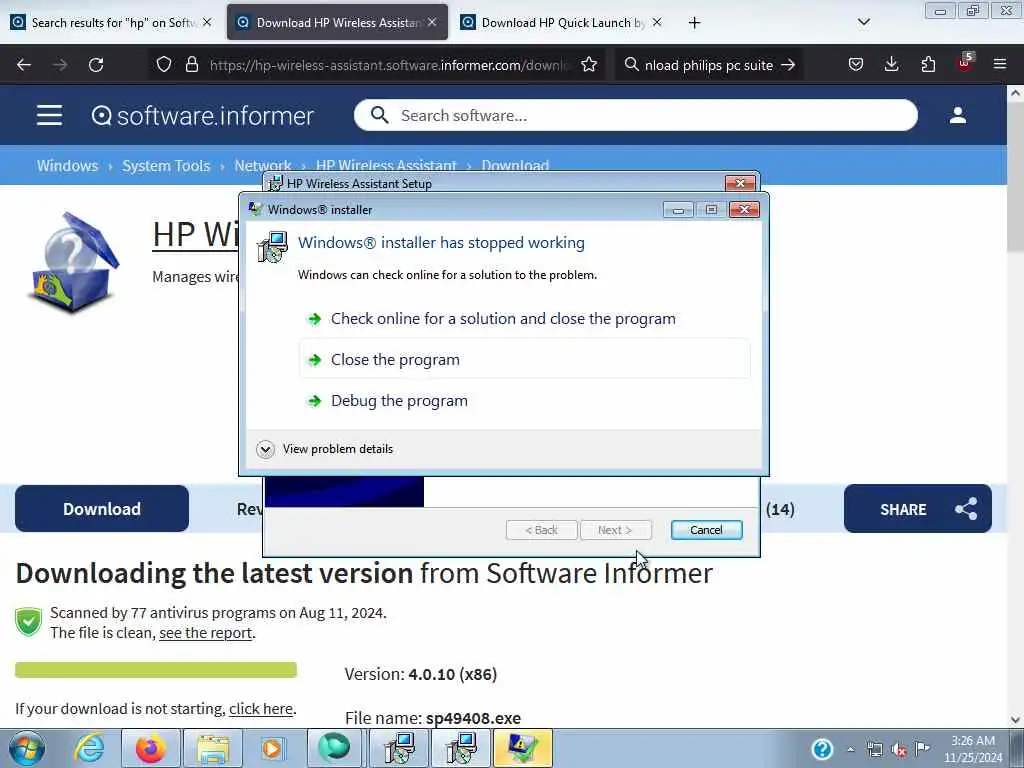The width and height of the screenshot is (1024, 768).
Task: Click the search arrow in Firefox search box
Action: click(788, 65)
